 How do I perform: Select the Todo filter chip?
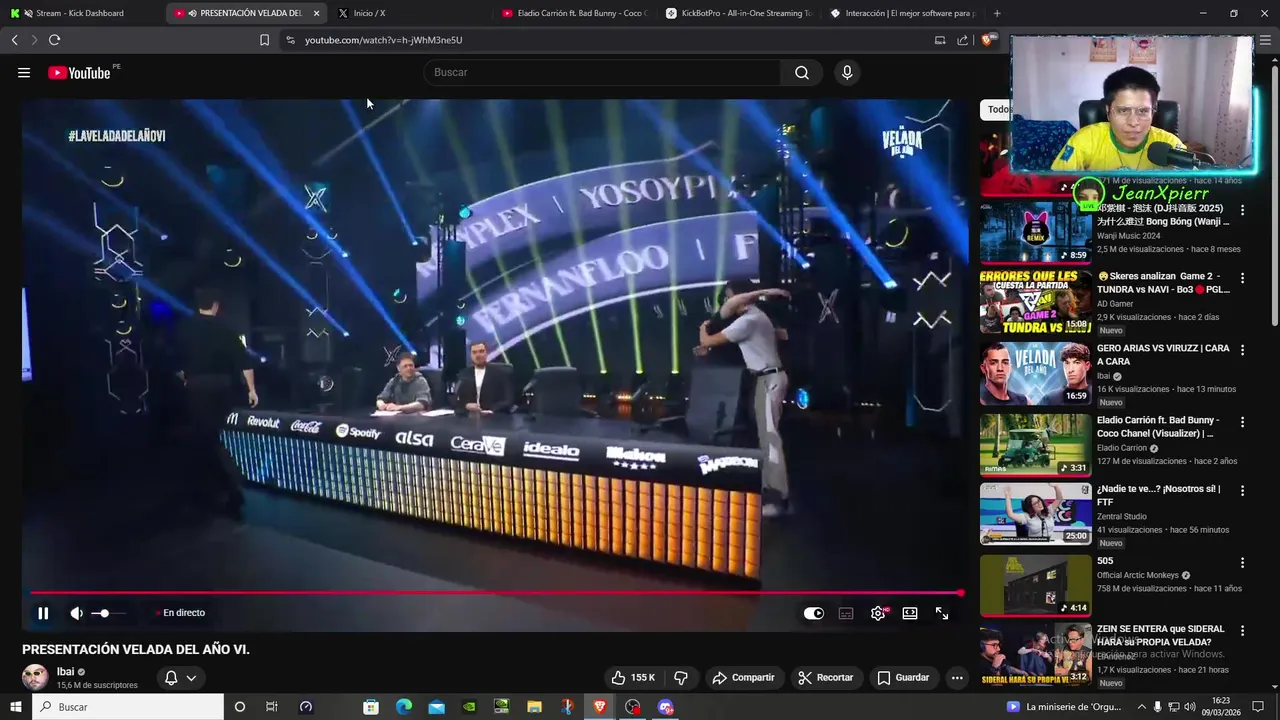[x=998, y=109]
